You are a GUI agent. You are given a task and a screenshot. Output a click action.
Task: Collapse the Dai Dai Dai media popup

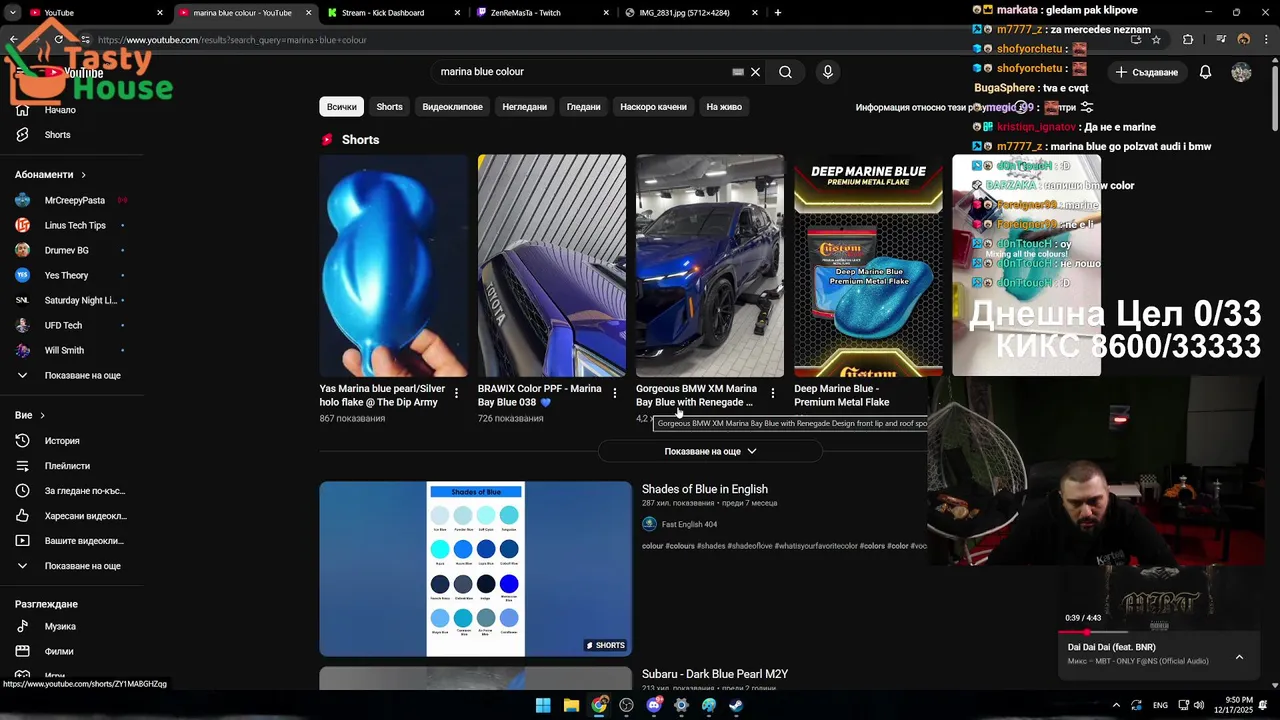point(1239,657)
